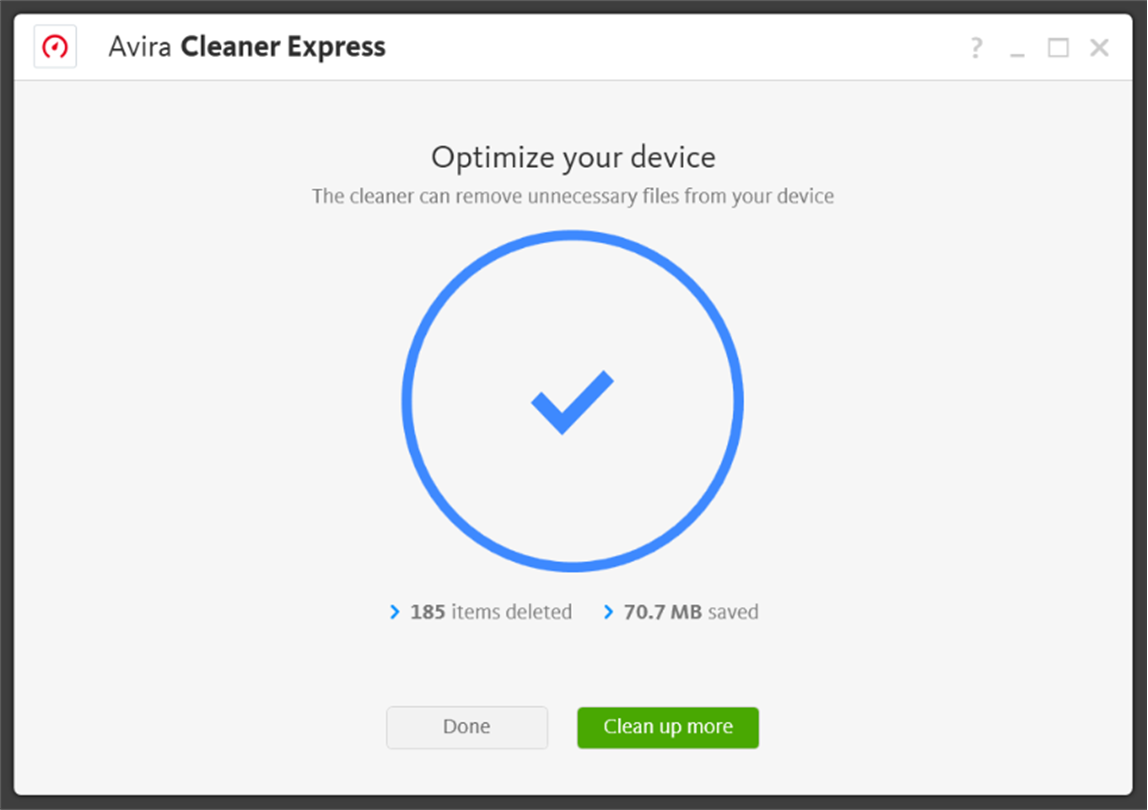Click the 'Avira' word in title

140,47
